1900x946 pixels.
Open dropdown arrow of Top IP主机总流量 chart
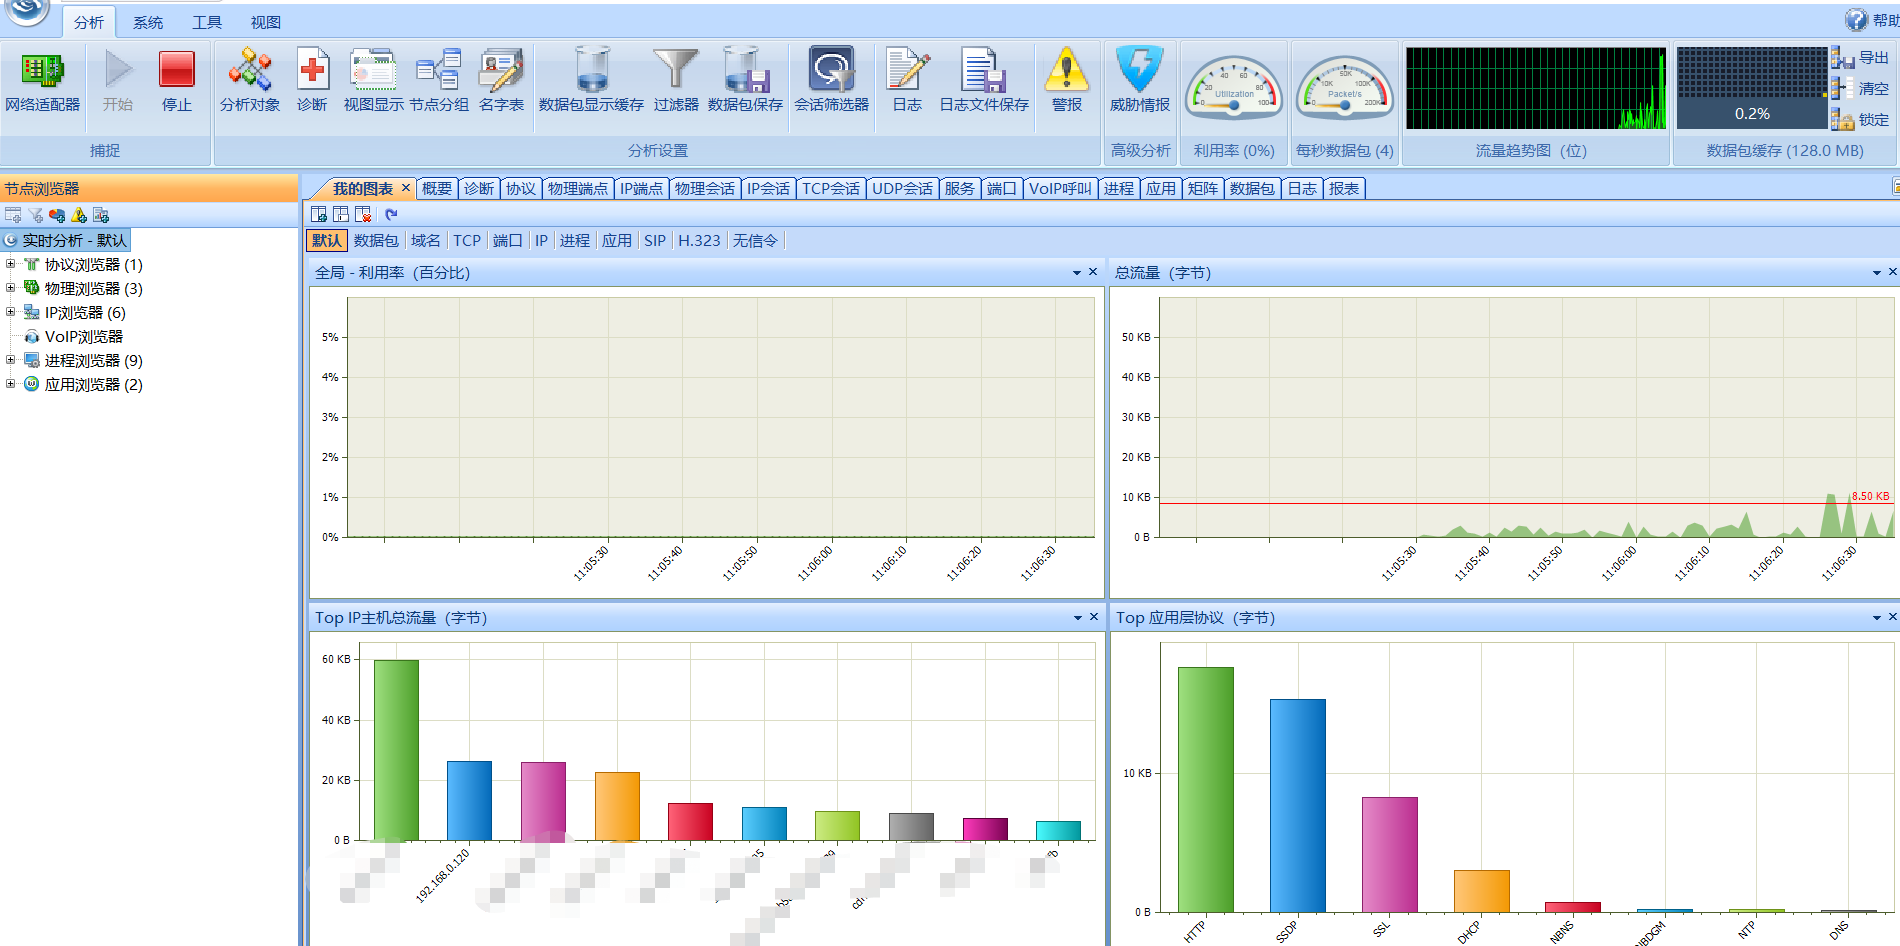pos(1078,618)
